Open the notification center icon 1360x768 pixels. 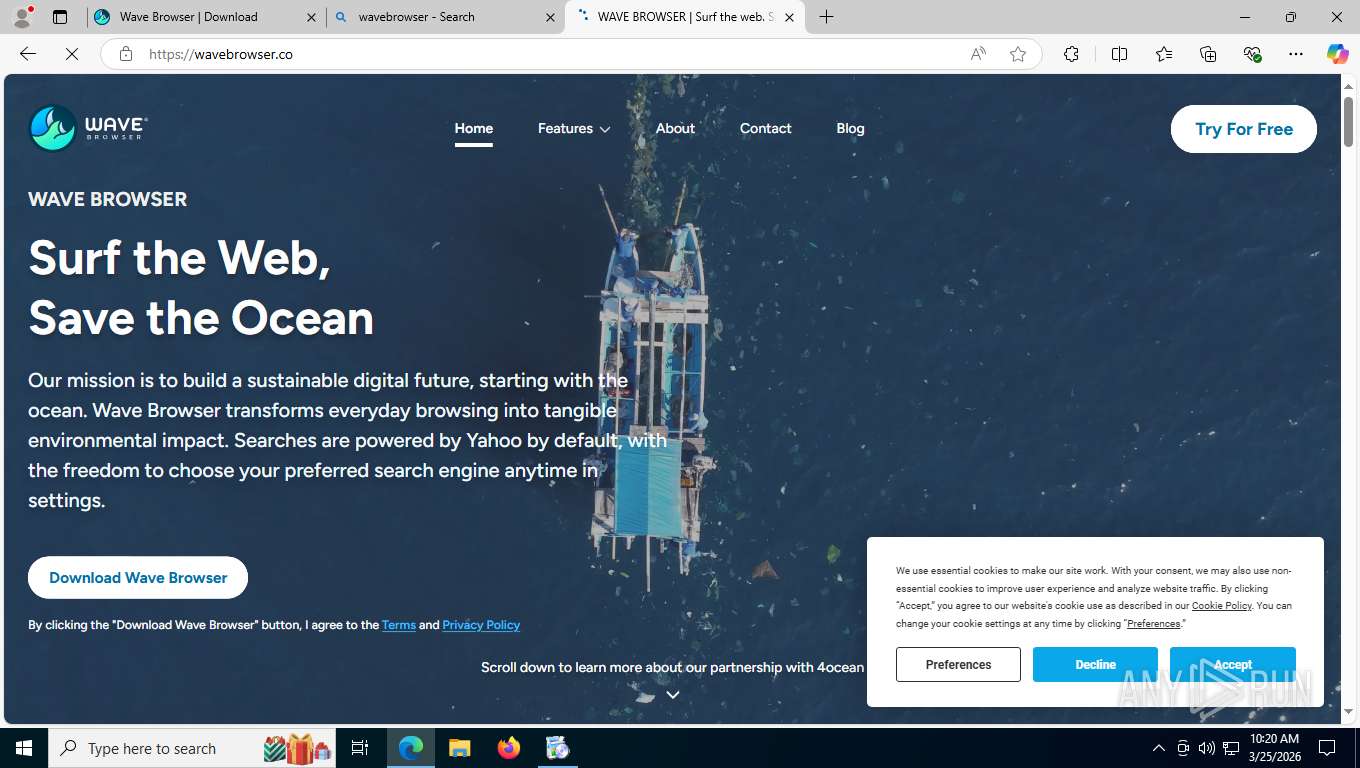click(1327, 748)
